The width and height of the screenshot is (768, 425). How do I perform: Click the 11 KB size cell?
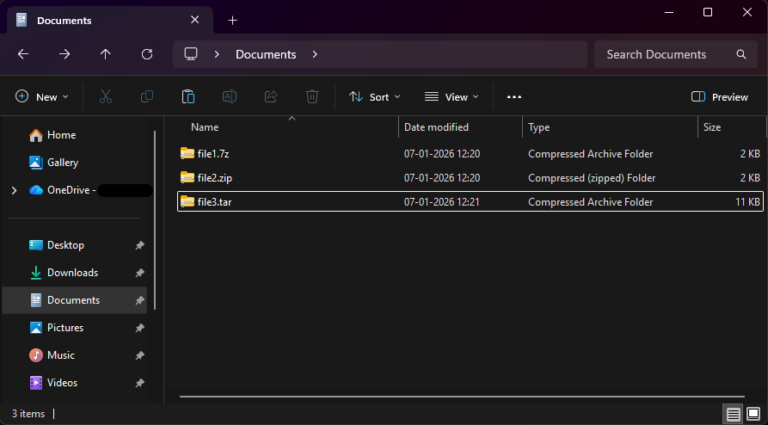click(x=747, y=202)
